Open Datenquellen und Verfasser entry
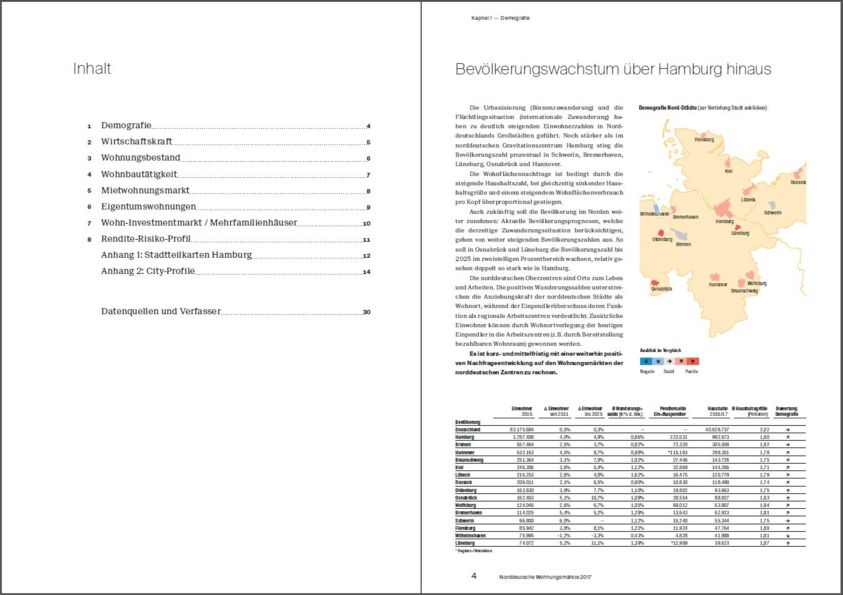 click(235, 311)
